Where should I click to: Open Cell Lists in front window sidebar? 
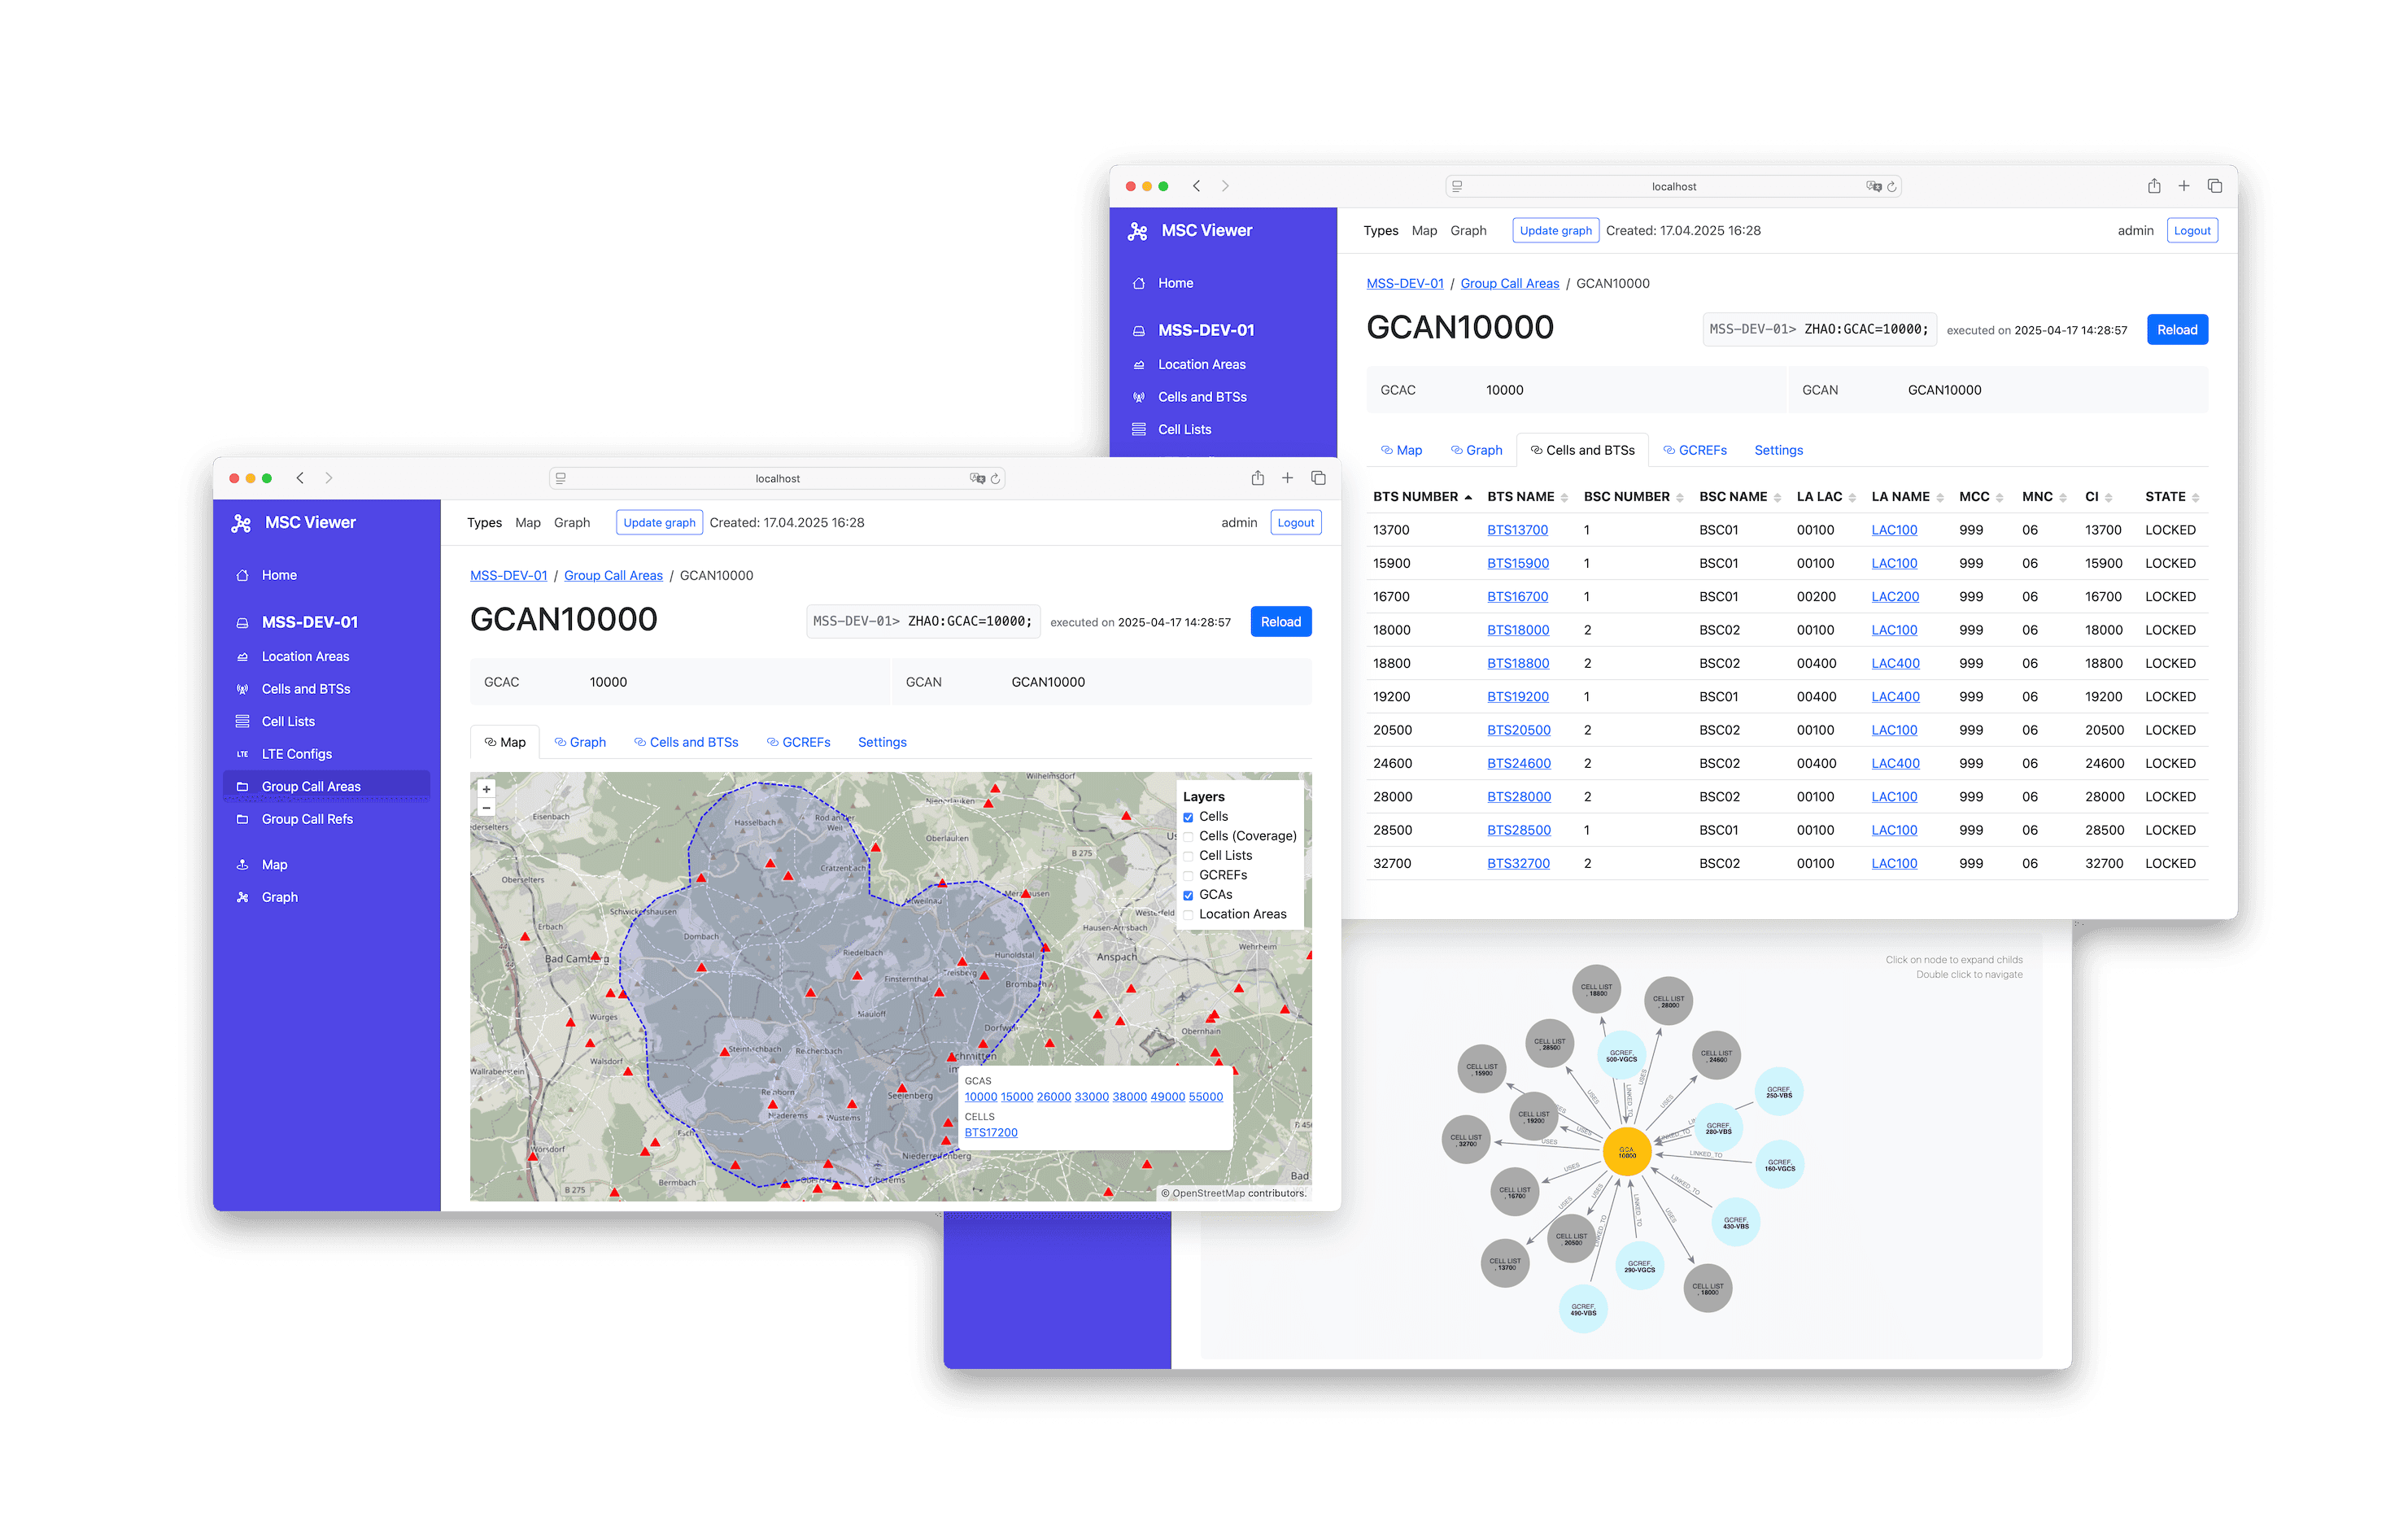[288, 721]
